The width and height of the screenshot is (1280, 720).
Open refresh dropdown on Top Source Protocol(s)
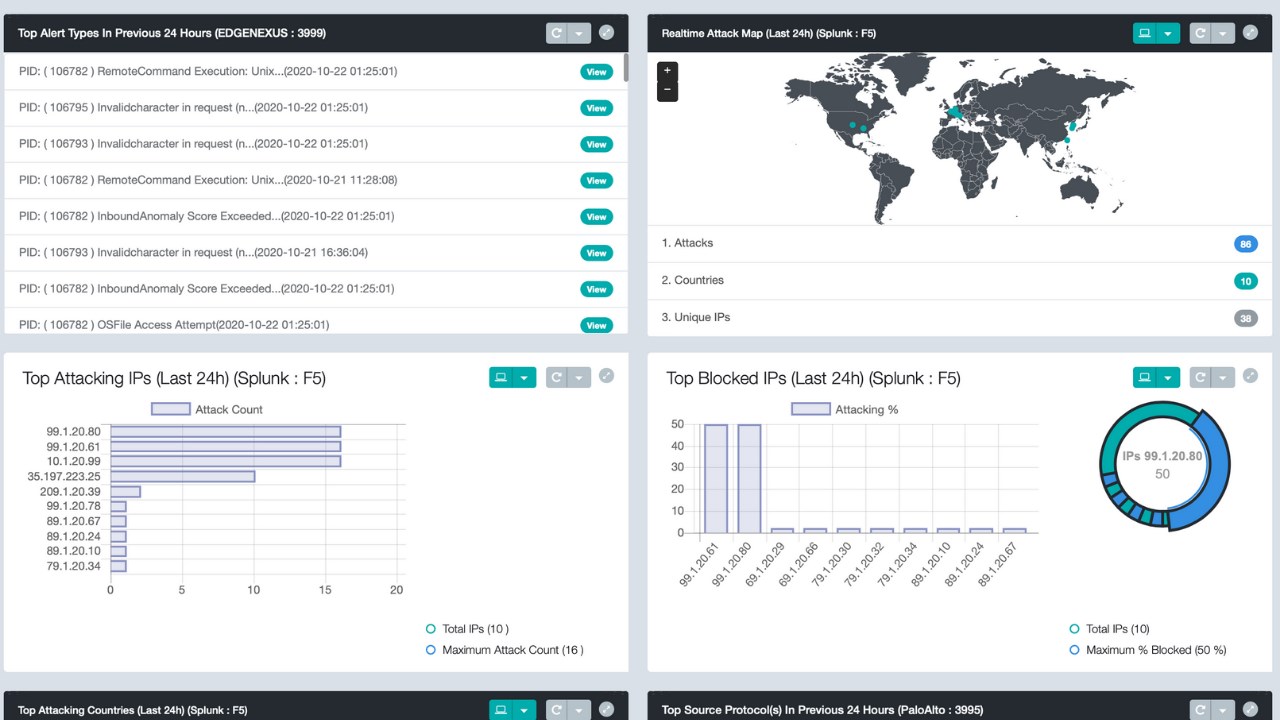(1223, 710)
